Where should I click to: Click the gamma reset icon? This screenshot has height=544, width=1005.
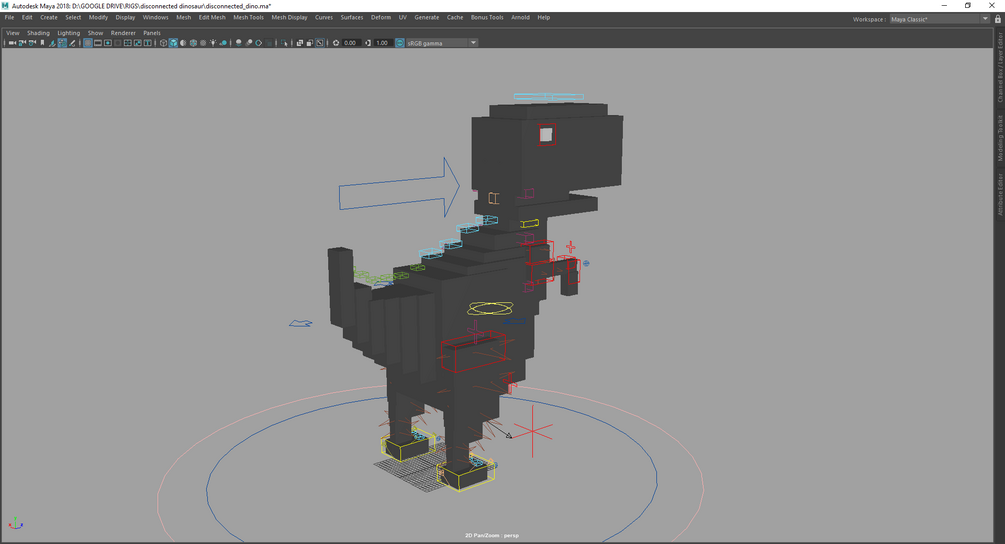pos(368,43)
